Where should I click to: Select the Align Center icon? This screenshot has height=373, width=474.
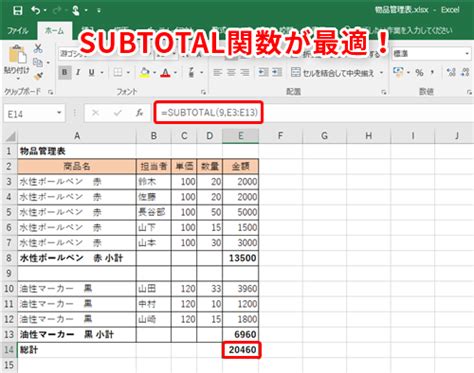[x=231, y=72]
